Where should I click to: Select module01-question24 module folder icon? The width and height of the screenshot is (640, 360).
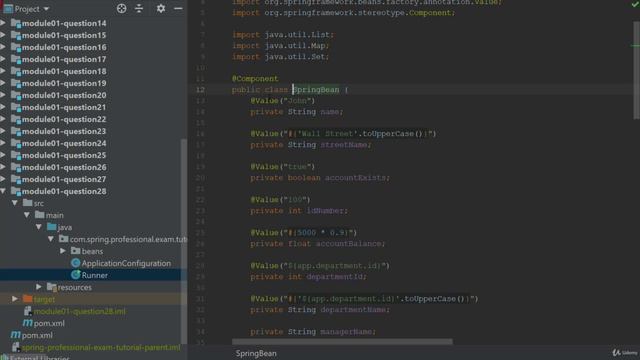click(16, 143)
